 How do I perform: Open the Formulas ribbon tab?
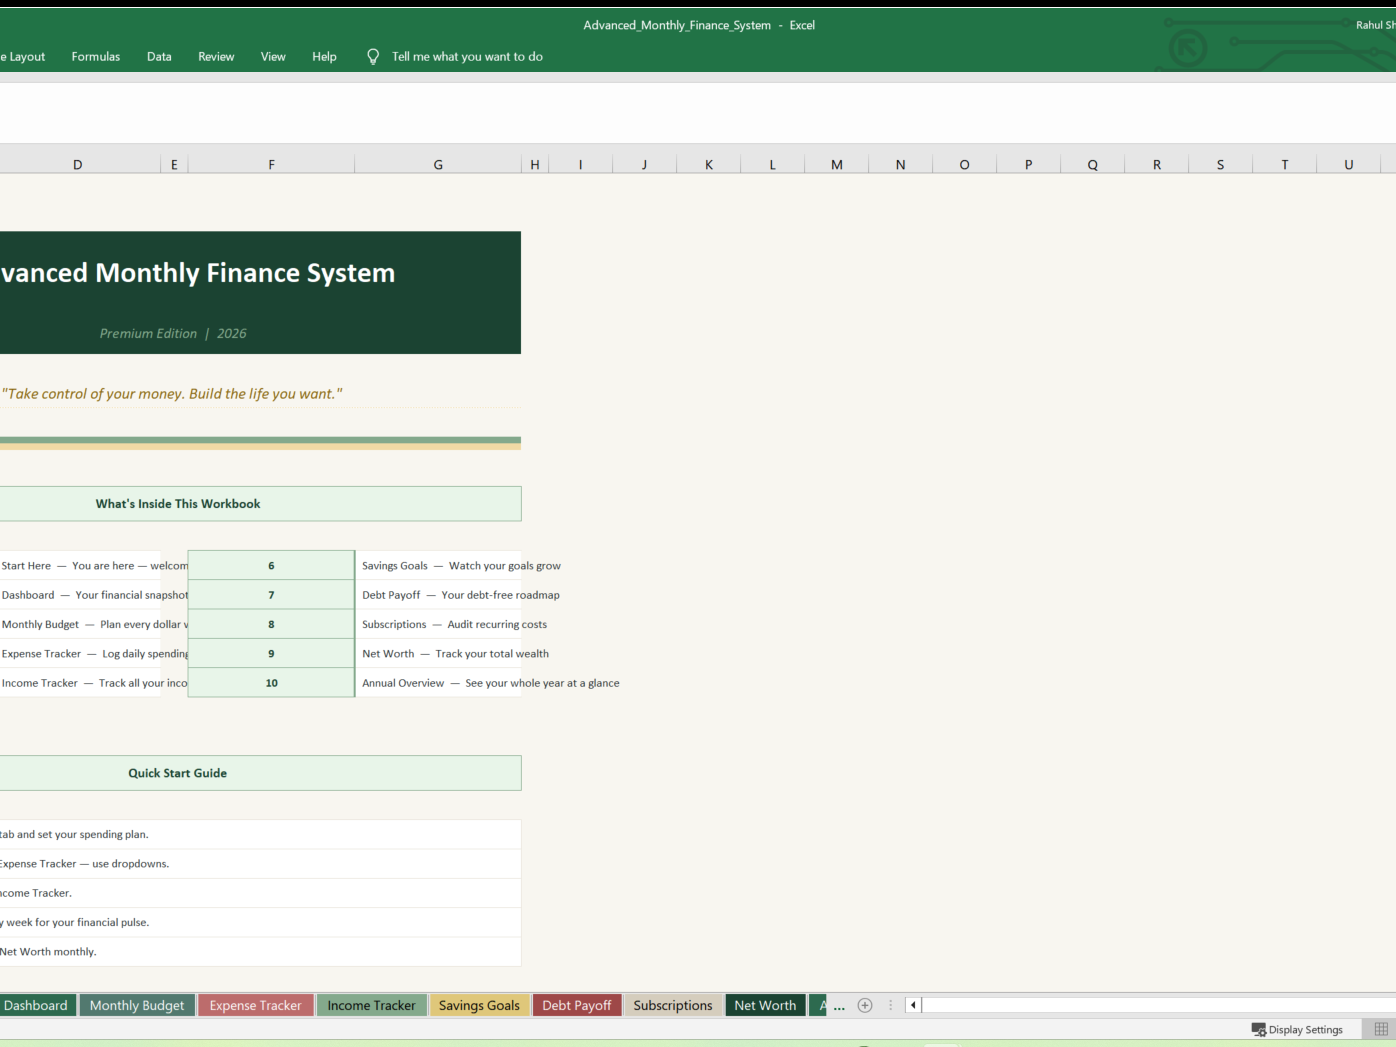(x=96, y=57)
